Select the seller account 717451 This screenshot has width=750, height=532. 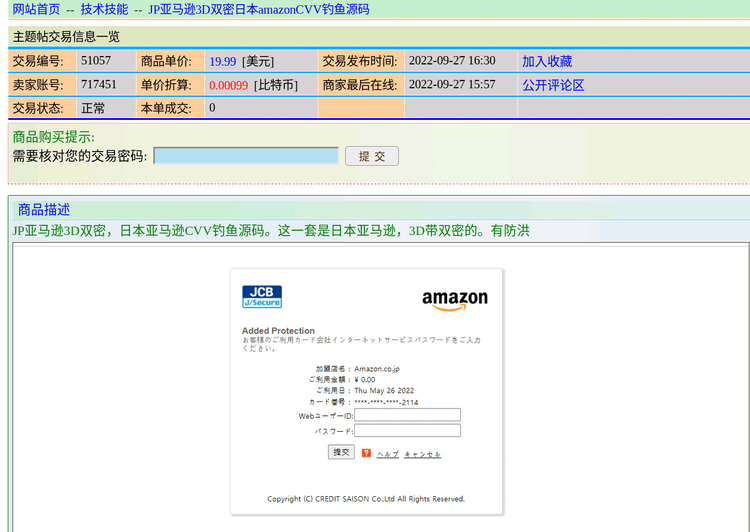point(99,85)
